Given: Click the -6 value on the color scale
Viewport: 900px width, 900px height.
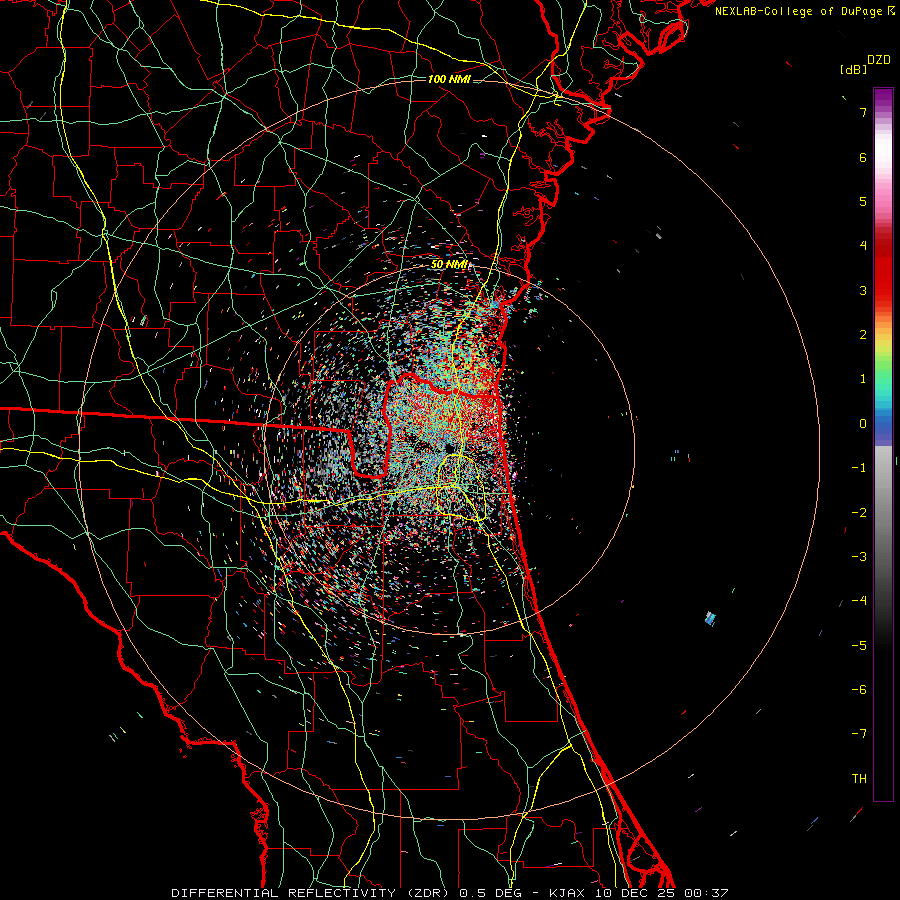Looking at the screenshot, I should pyautogui.click(x=859, y=690).
